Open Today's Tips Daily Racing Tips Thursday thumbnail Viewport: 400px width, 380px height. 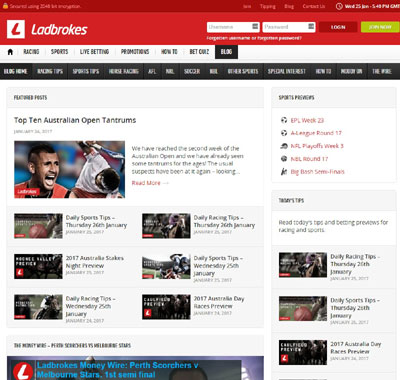[303, 265]
